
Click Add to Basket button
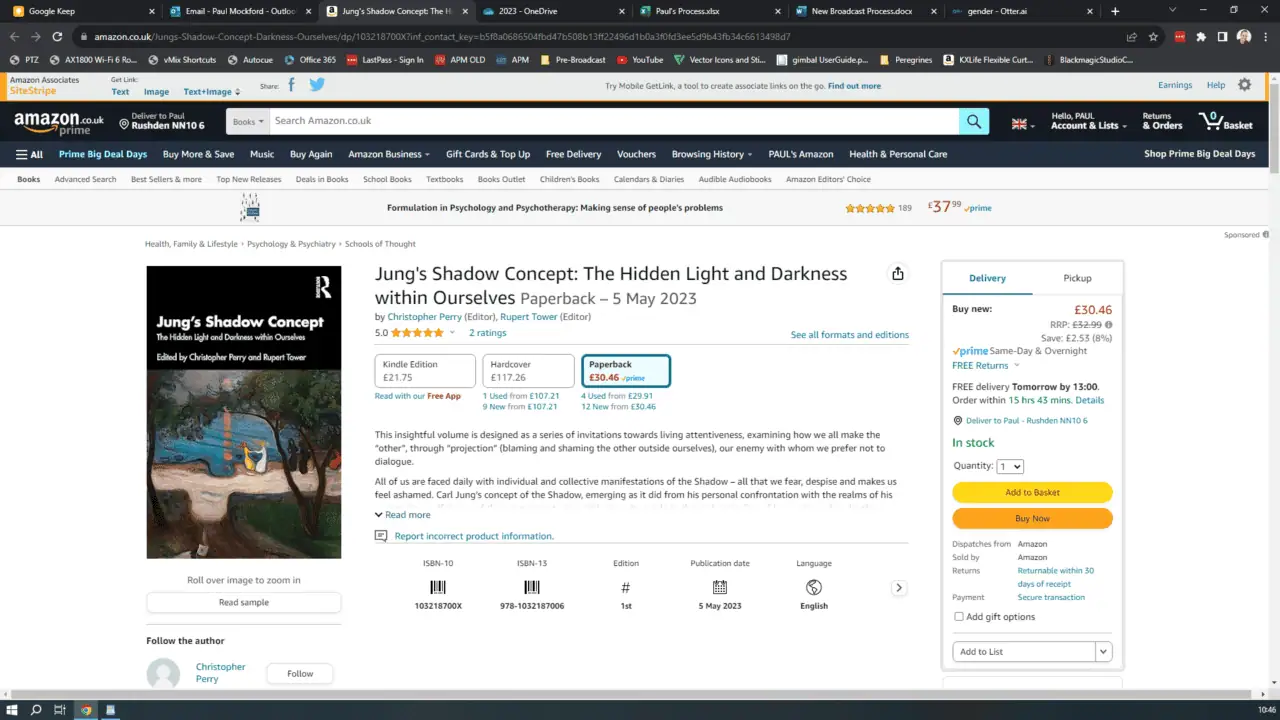(x=1032, y=492)
